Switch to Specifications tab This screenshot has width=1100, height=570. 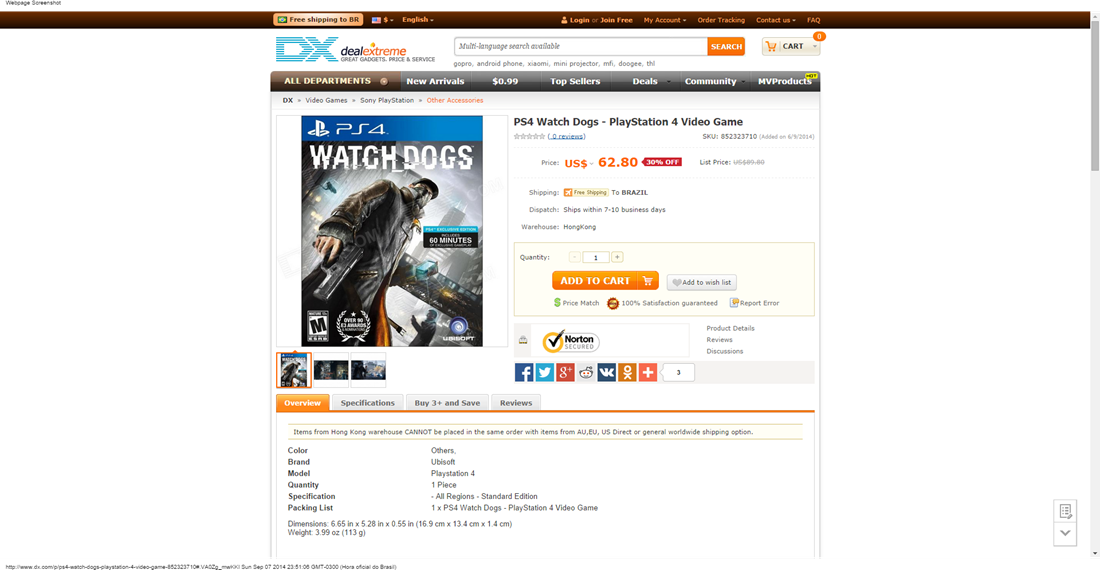[368, 403]
